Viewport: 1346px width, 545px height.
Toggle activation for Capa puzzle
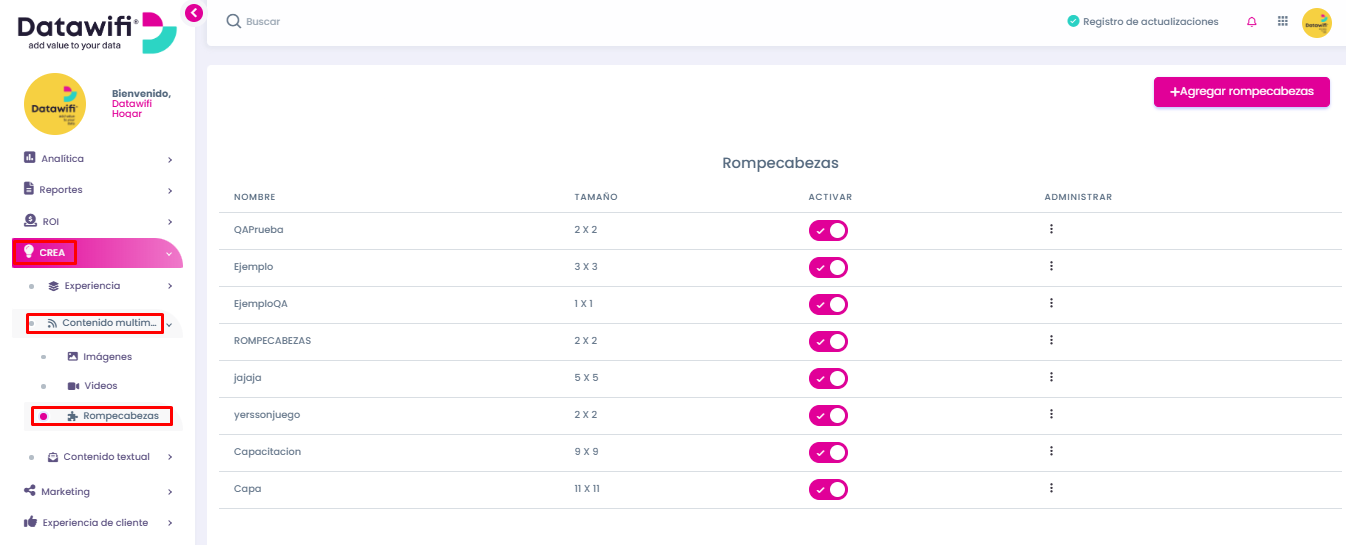coord(828,490)
